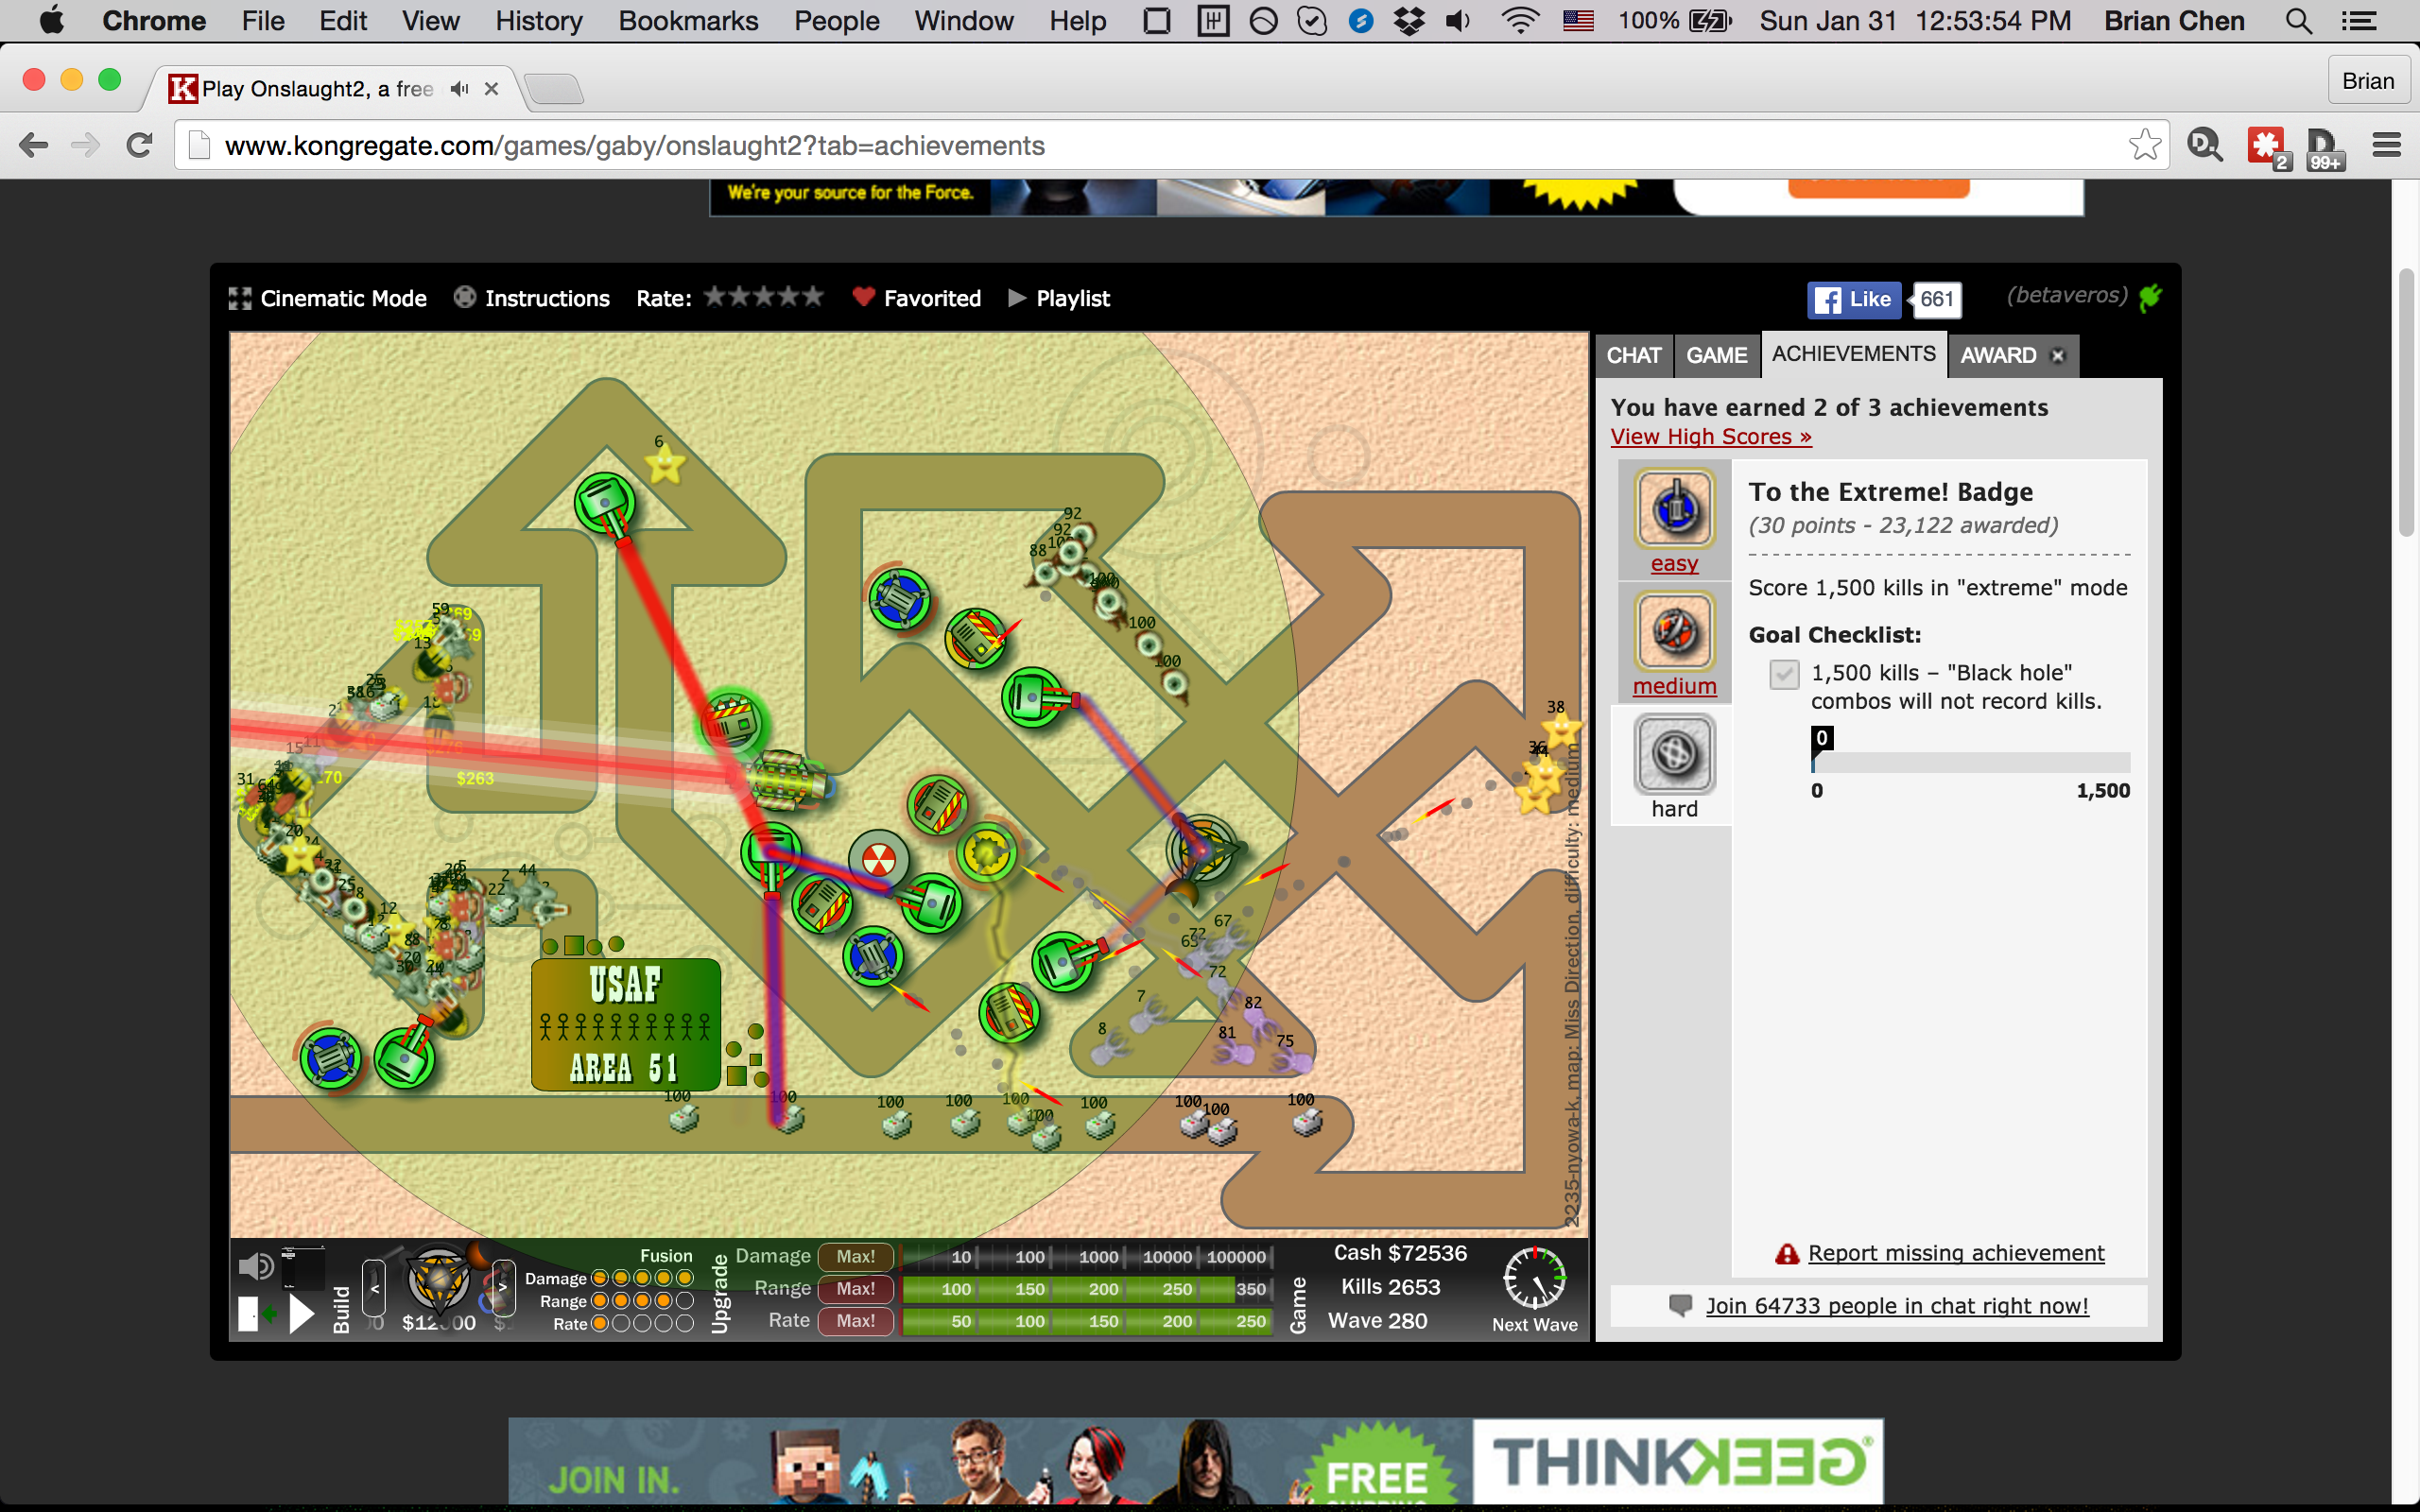Screen dimensions: 2420x1512
Task: Show previous turret in Build selector
Action: click(374, 1289)
